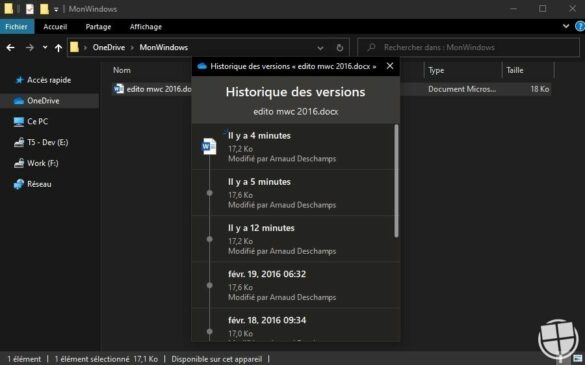This screenshot has height=365, width=585.
Task: Click the OneDrive cloud icon in dialog title
Action: (202, 66)
